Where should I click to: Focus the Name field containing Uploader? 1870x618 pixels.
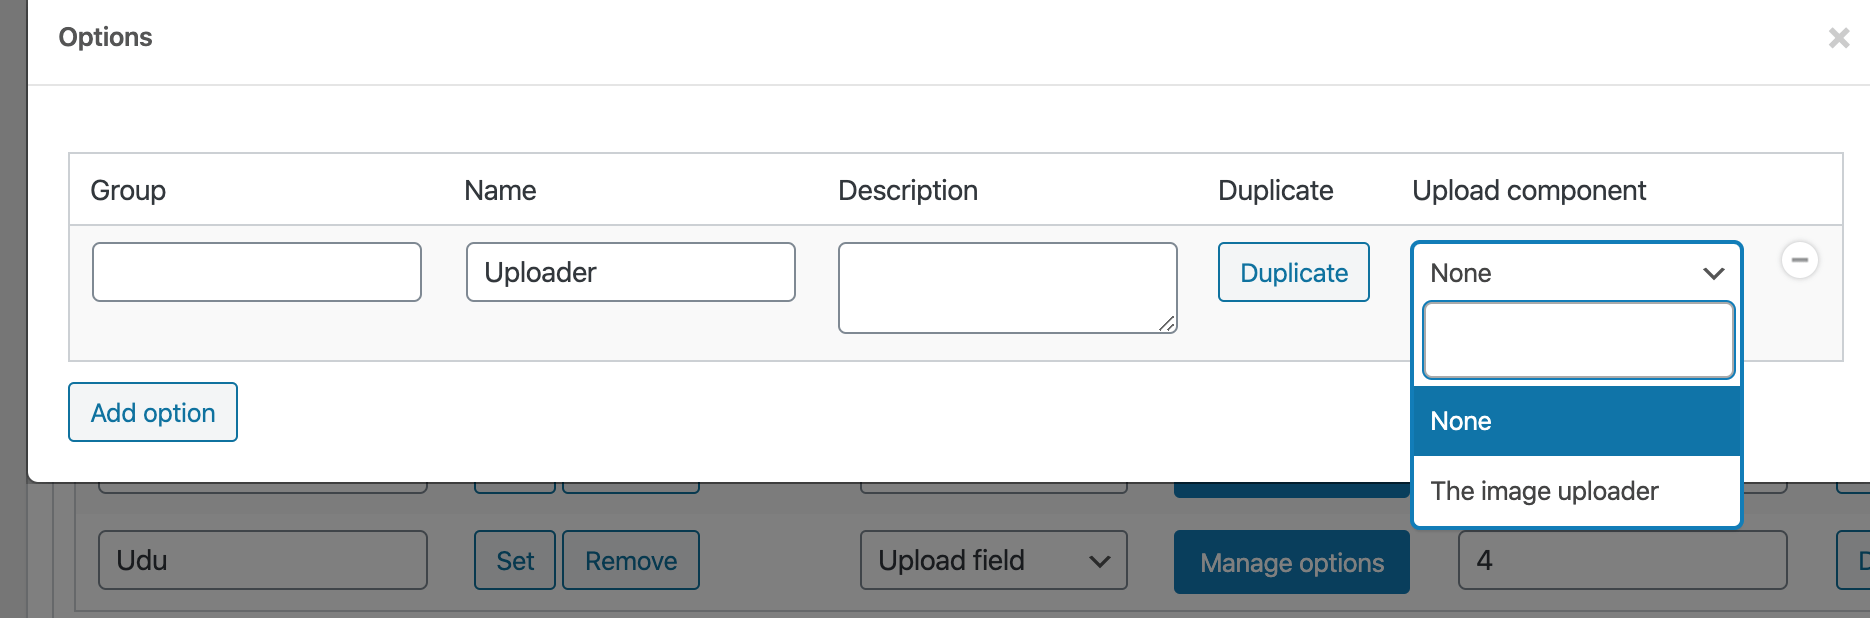pyautogui.click(x=631, y=272)
